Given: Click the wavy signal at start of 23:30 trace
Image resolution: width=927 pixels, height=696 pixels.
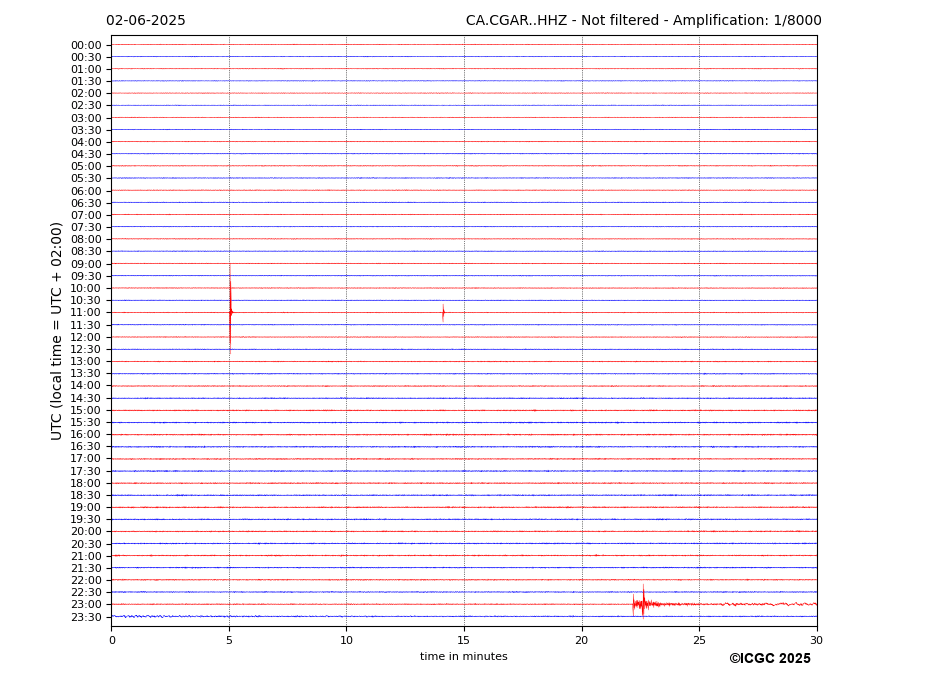Looking at the screenshot, I should click(x=139, y=616).
